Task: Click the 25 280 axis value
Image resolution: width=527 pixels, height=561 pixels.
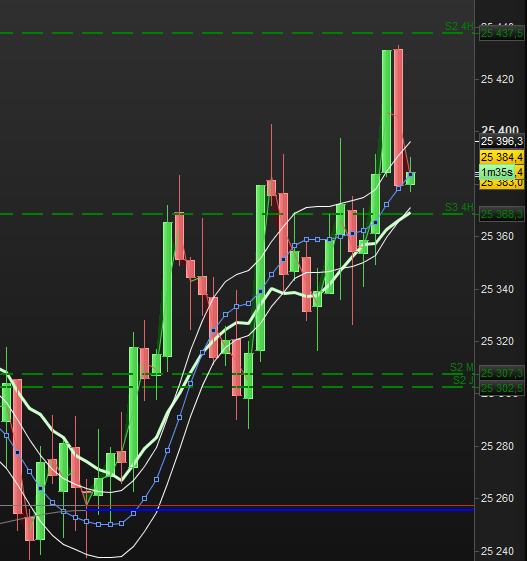Action: click(x=497, y=447)
